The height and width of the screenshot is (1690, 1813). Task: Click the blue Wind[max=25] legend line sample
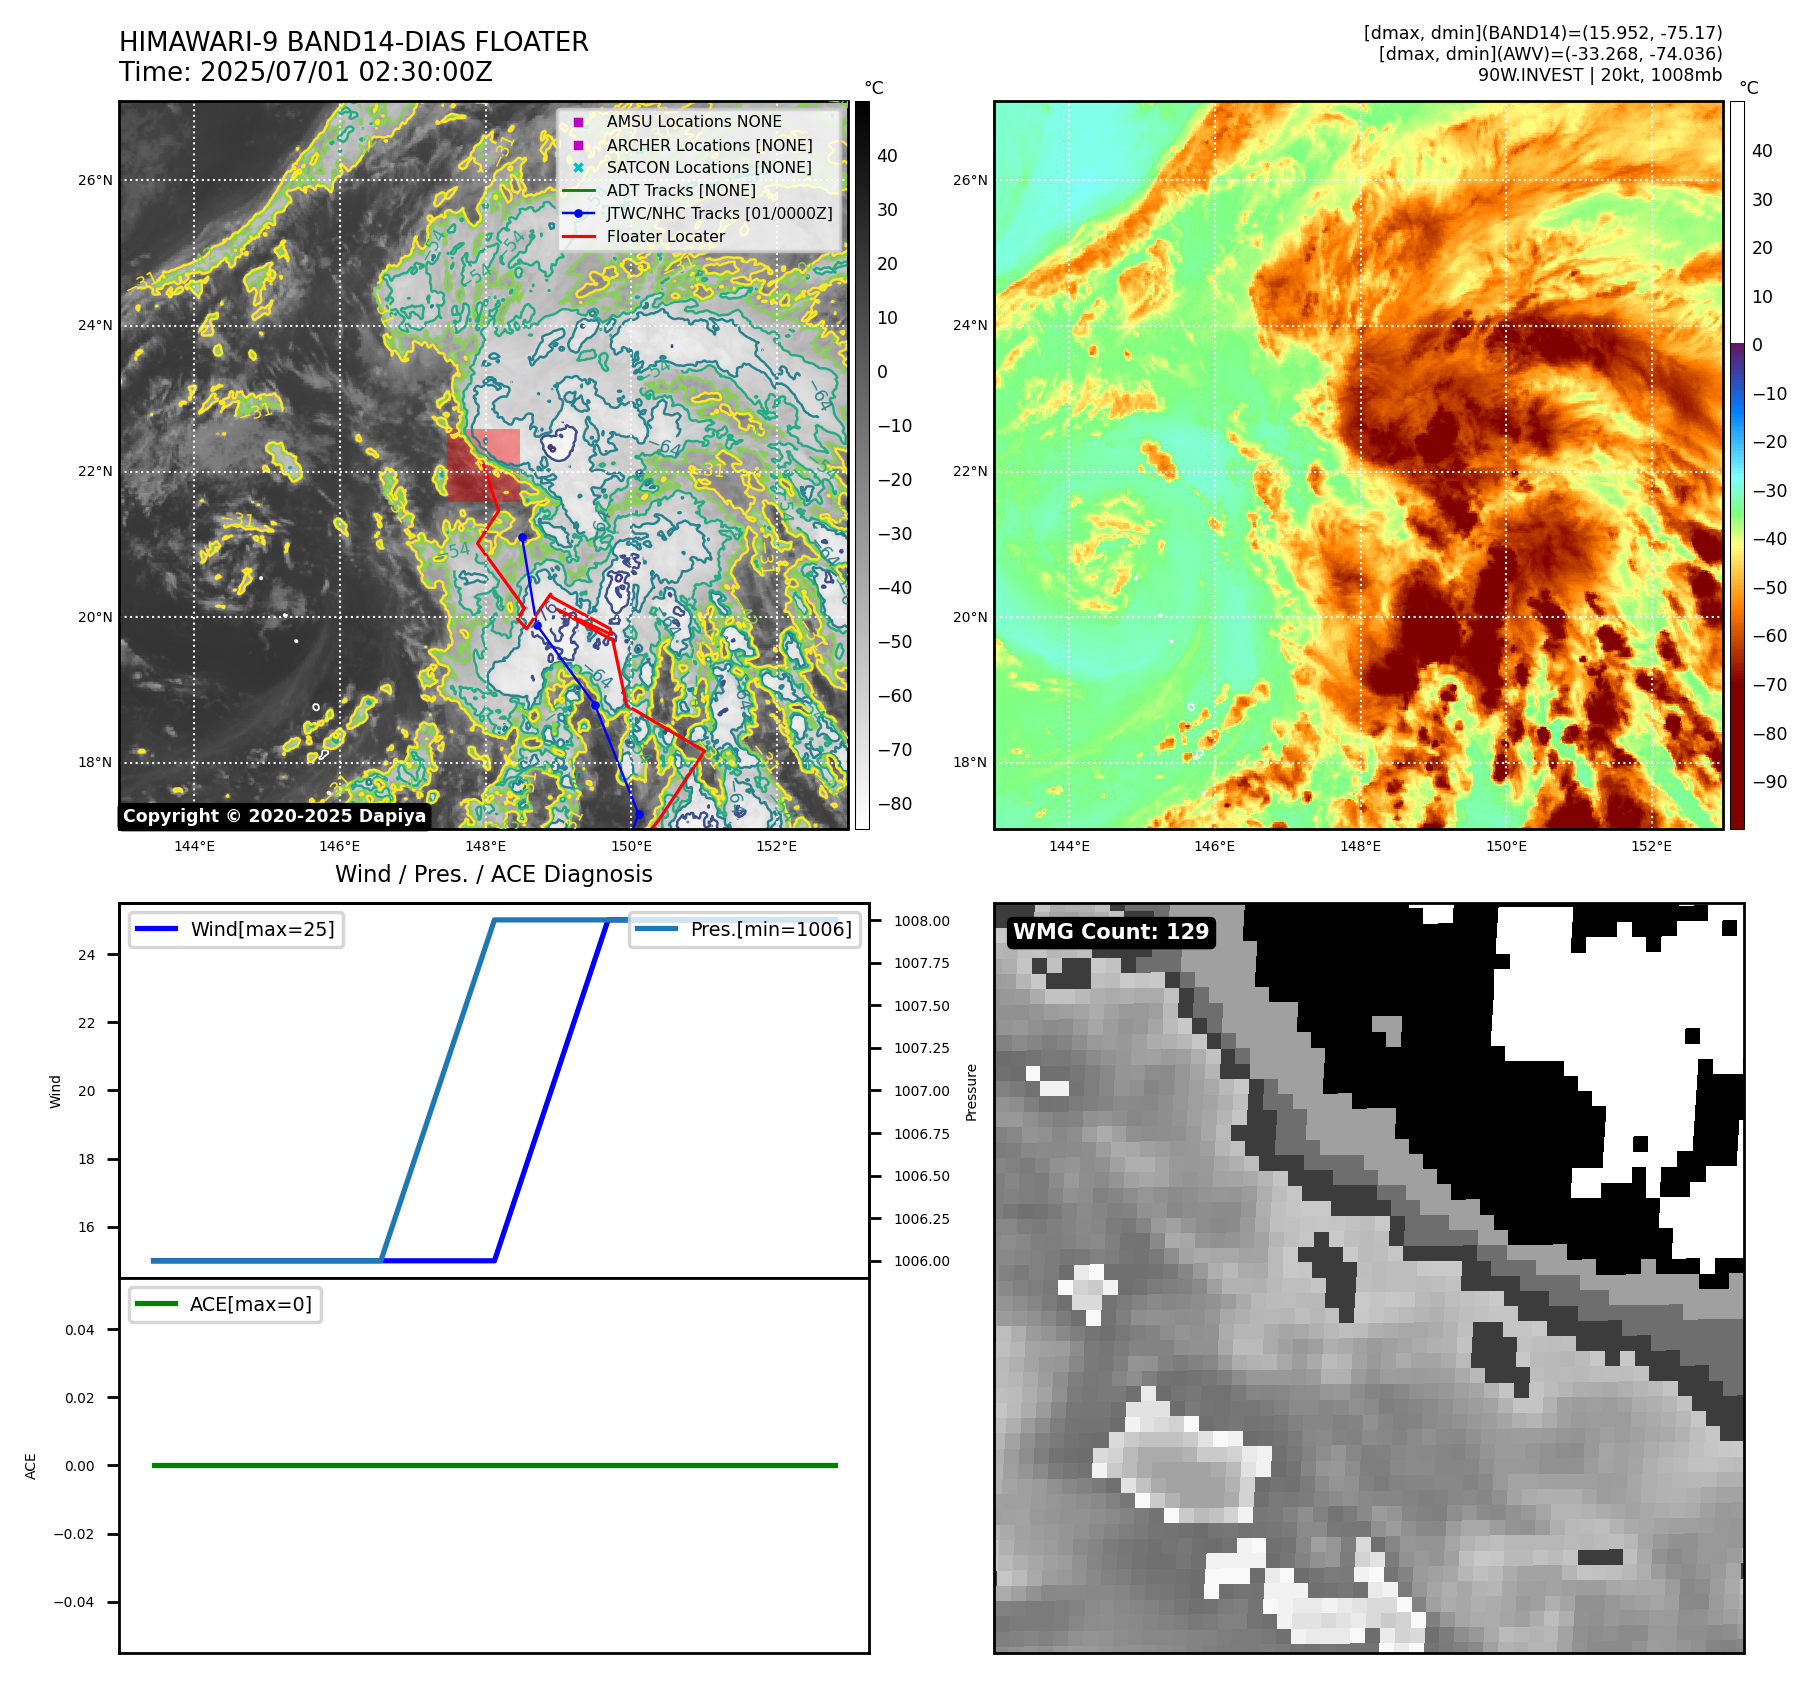click(x=156, y=929)
